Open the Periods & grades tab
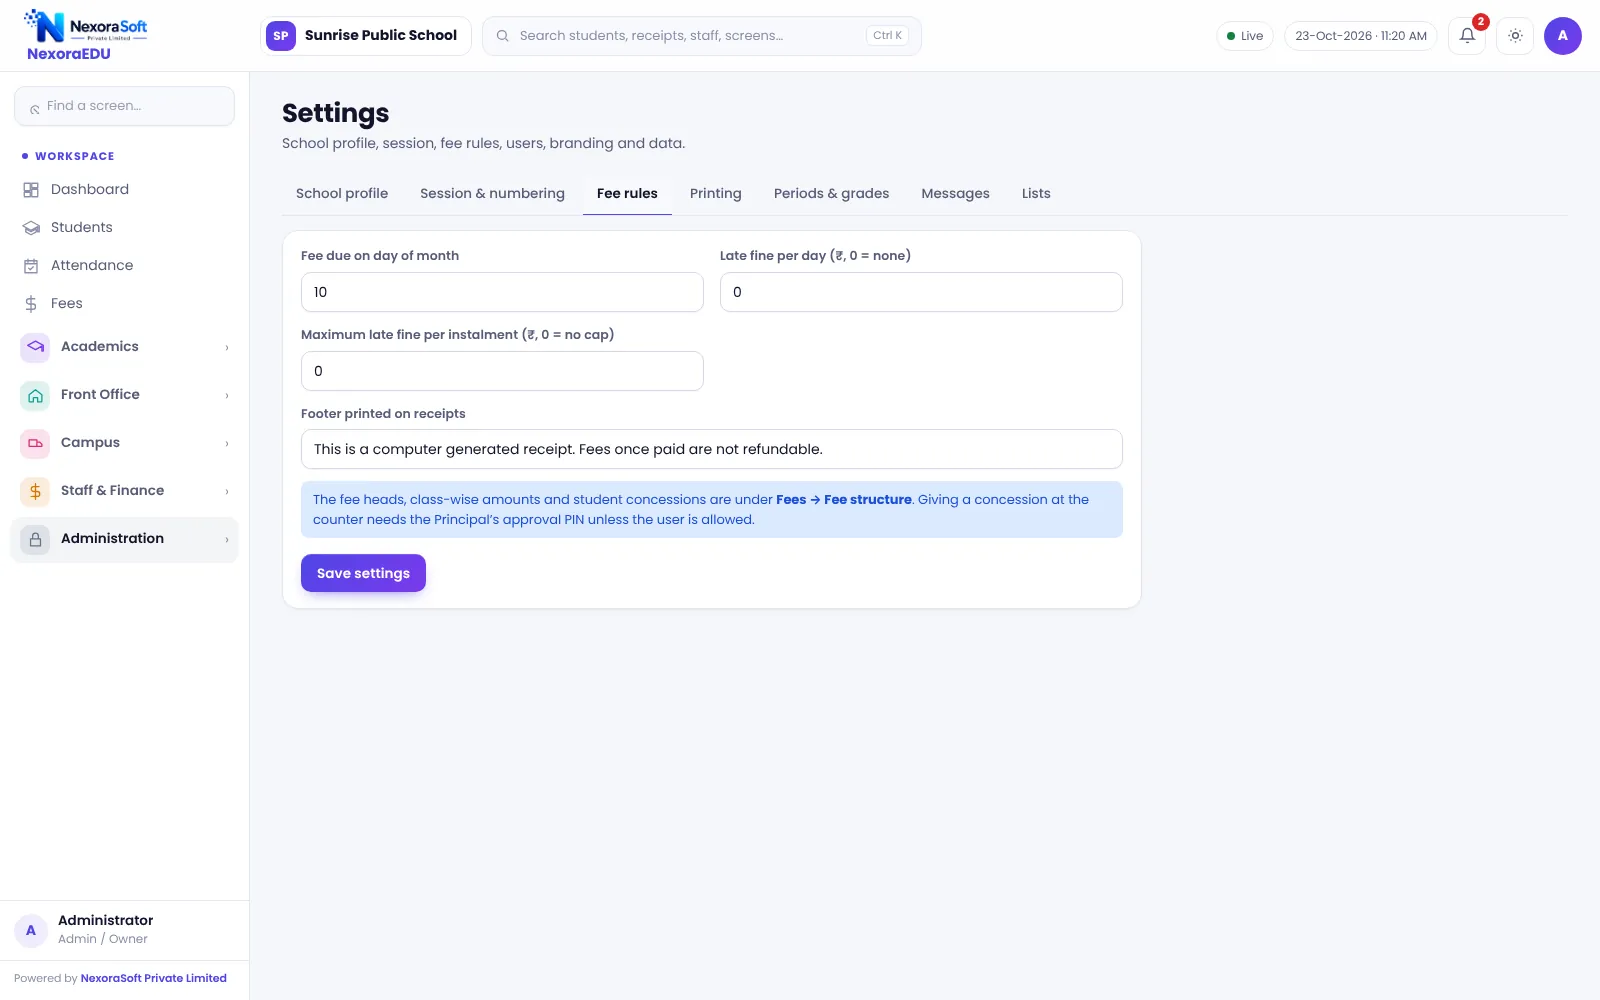Viewport: 1600px width, 1000px height. 832,194
